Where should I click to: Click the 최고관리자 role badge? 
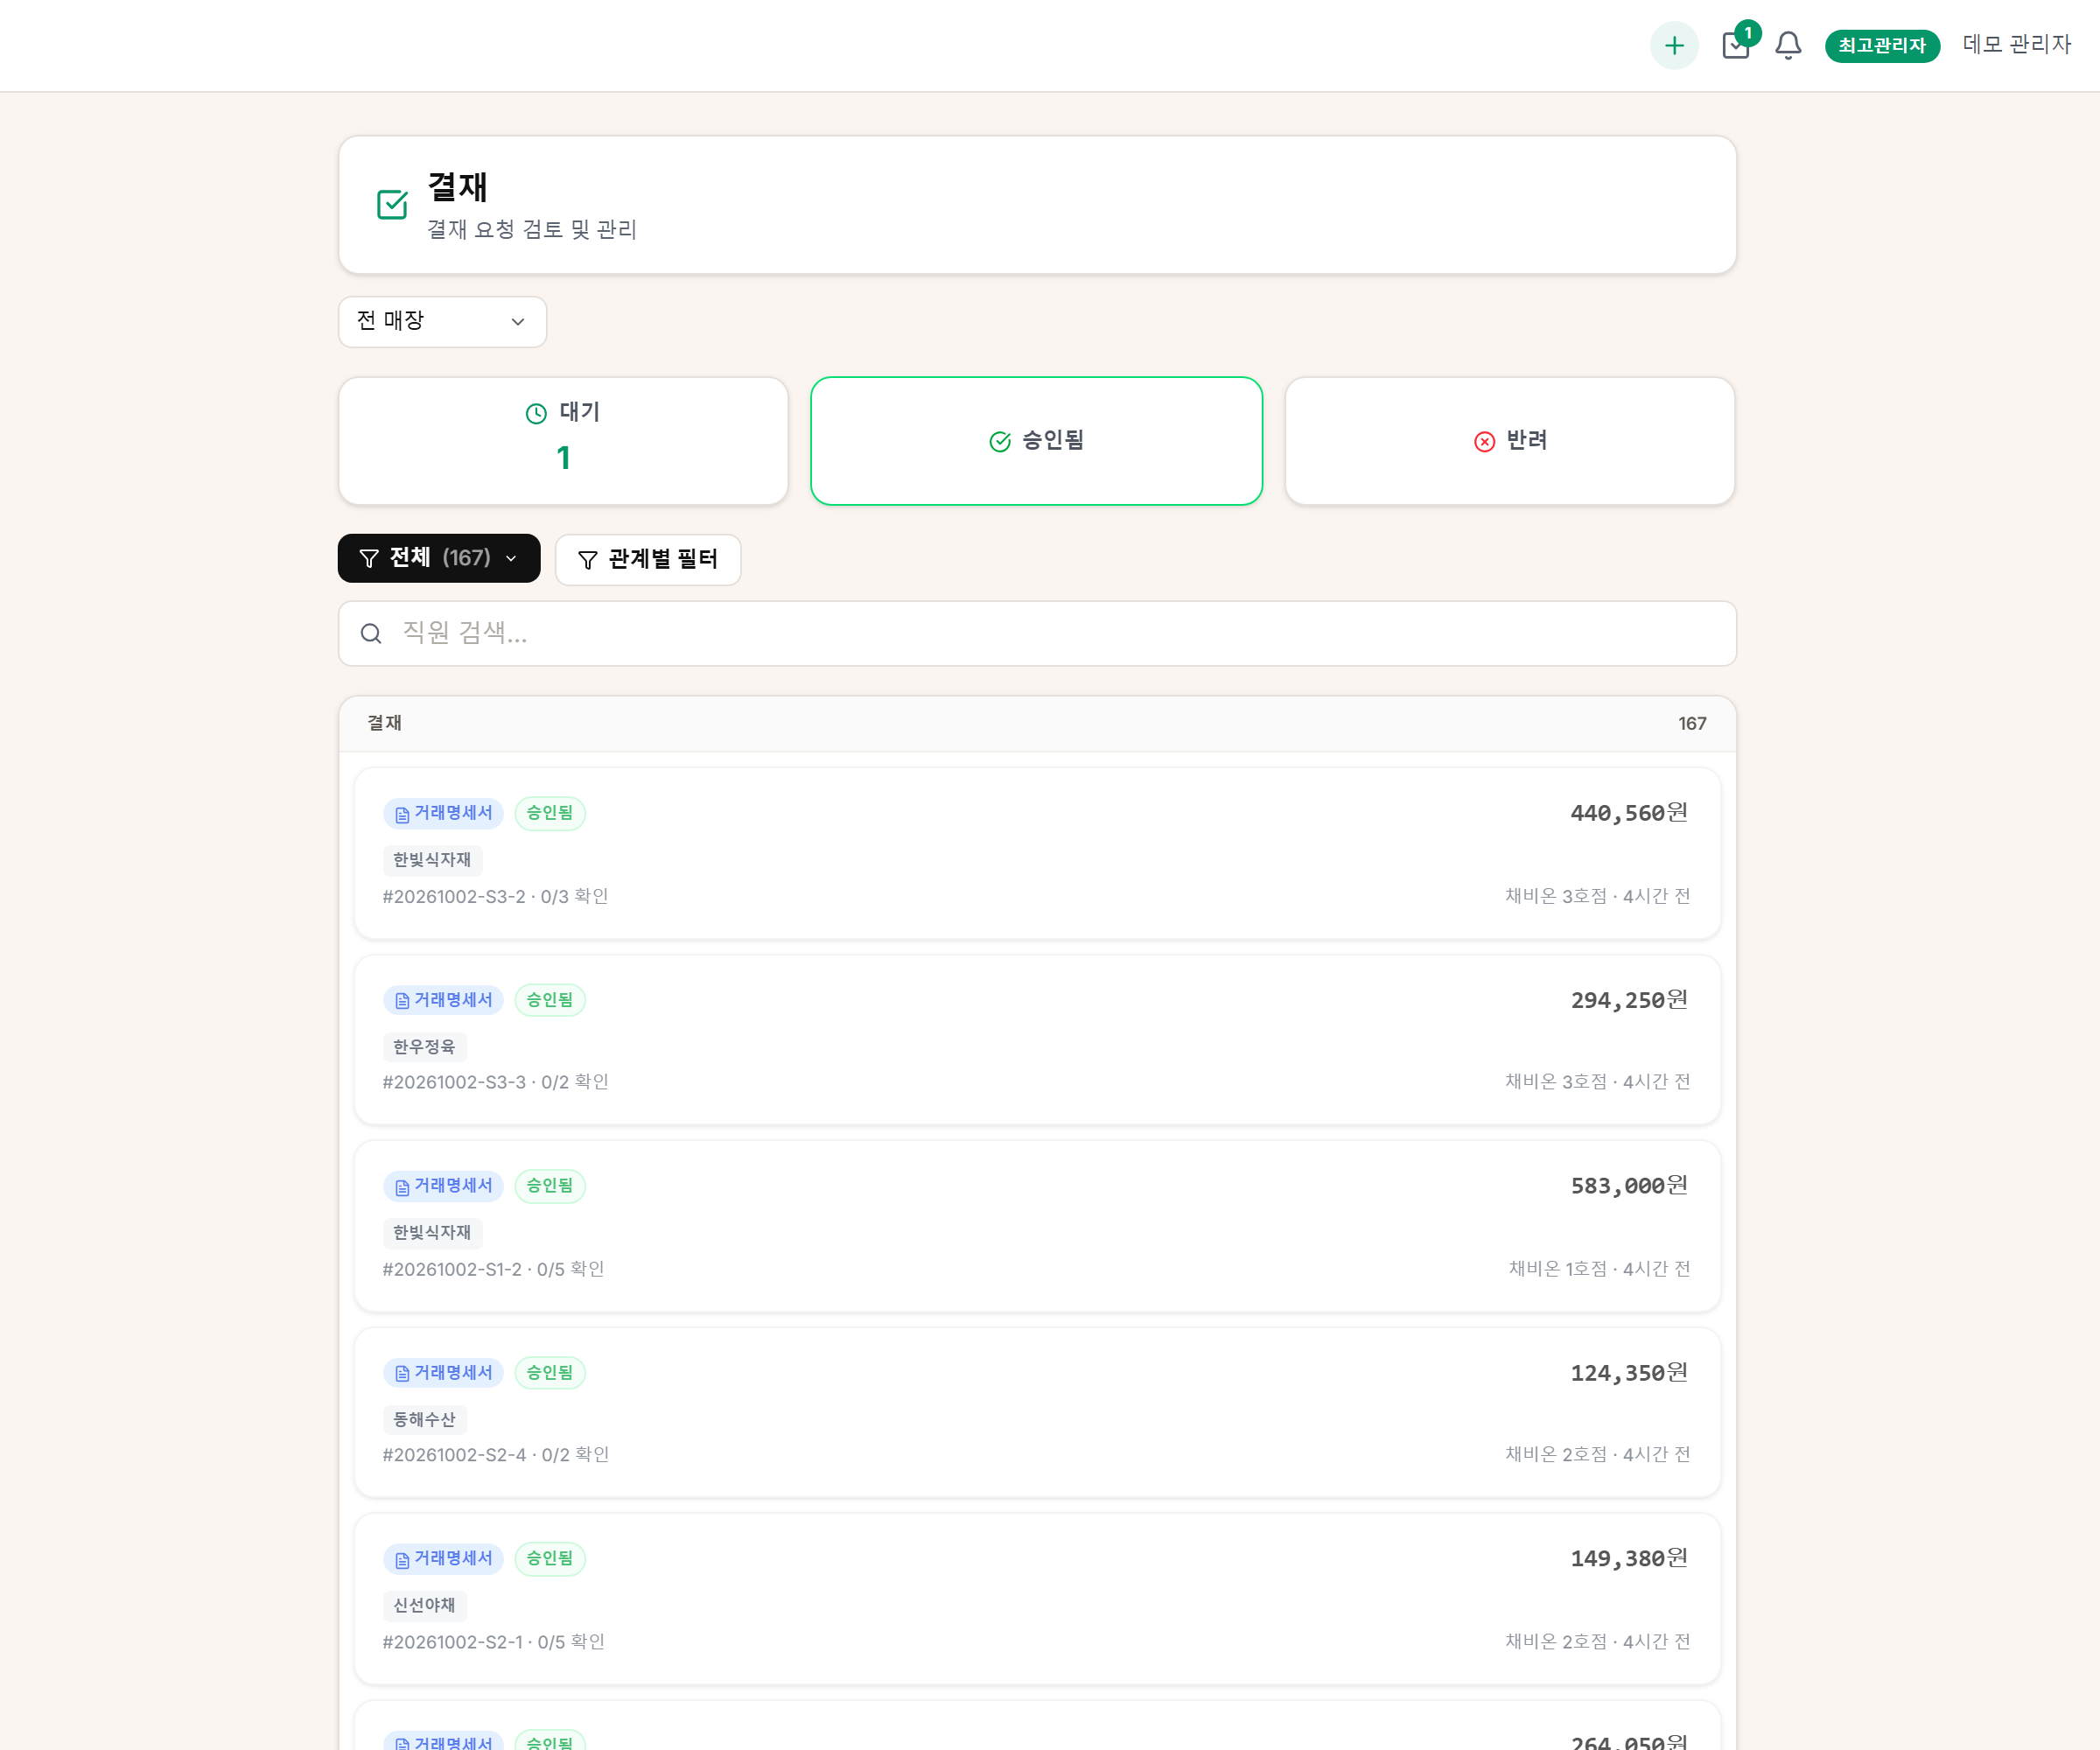[1882, 46]
